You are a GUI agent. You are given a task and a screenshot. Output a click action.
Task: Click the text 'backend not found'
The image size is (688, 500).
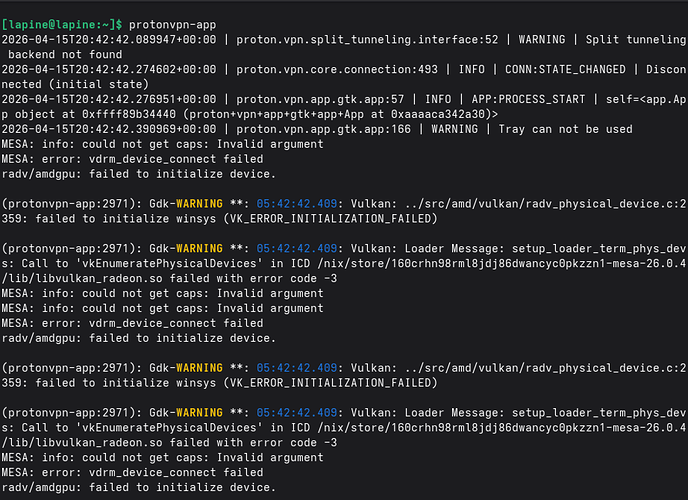[x=65, y=54]
